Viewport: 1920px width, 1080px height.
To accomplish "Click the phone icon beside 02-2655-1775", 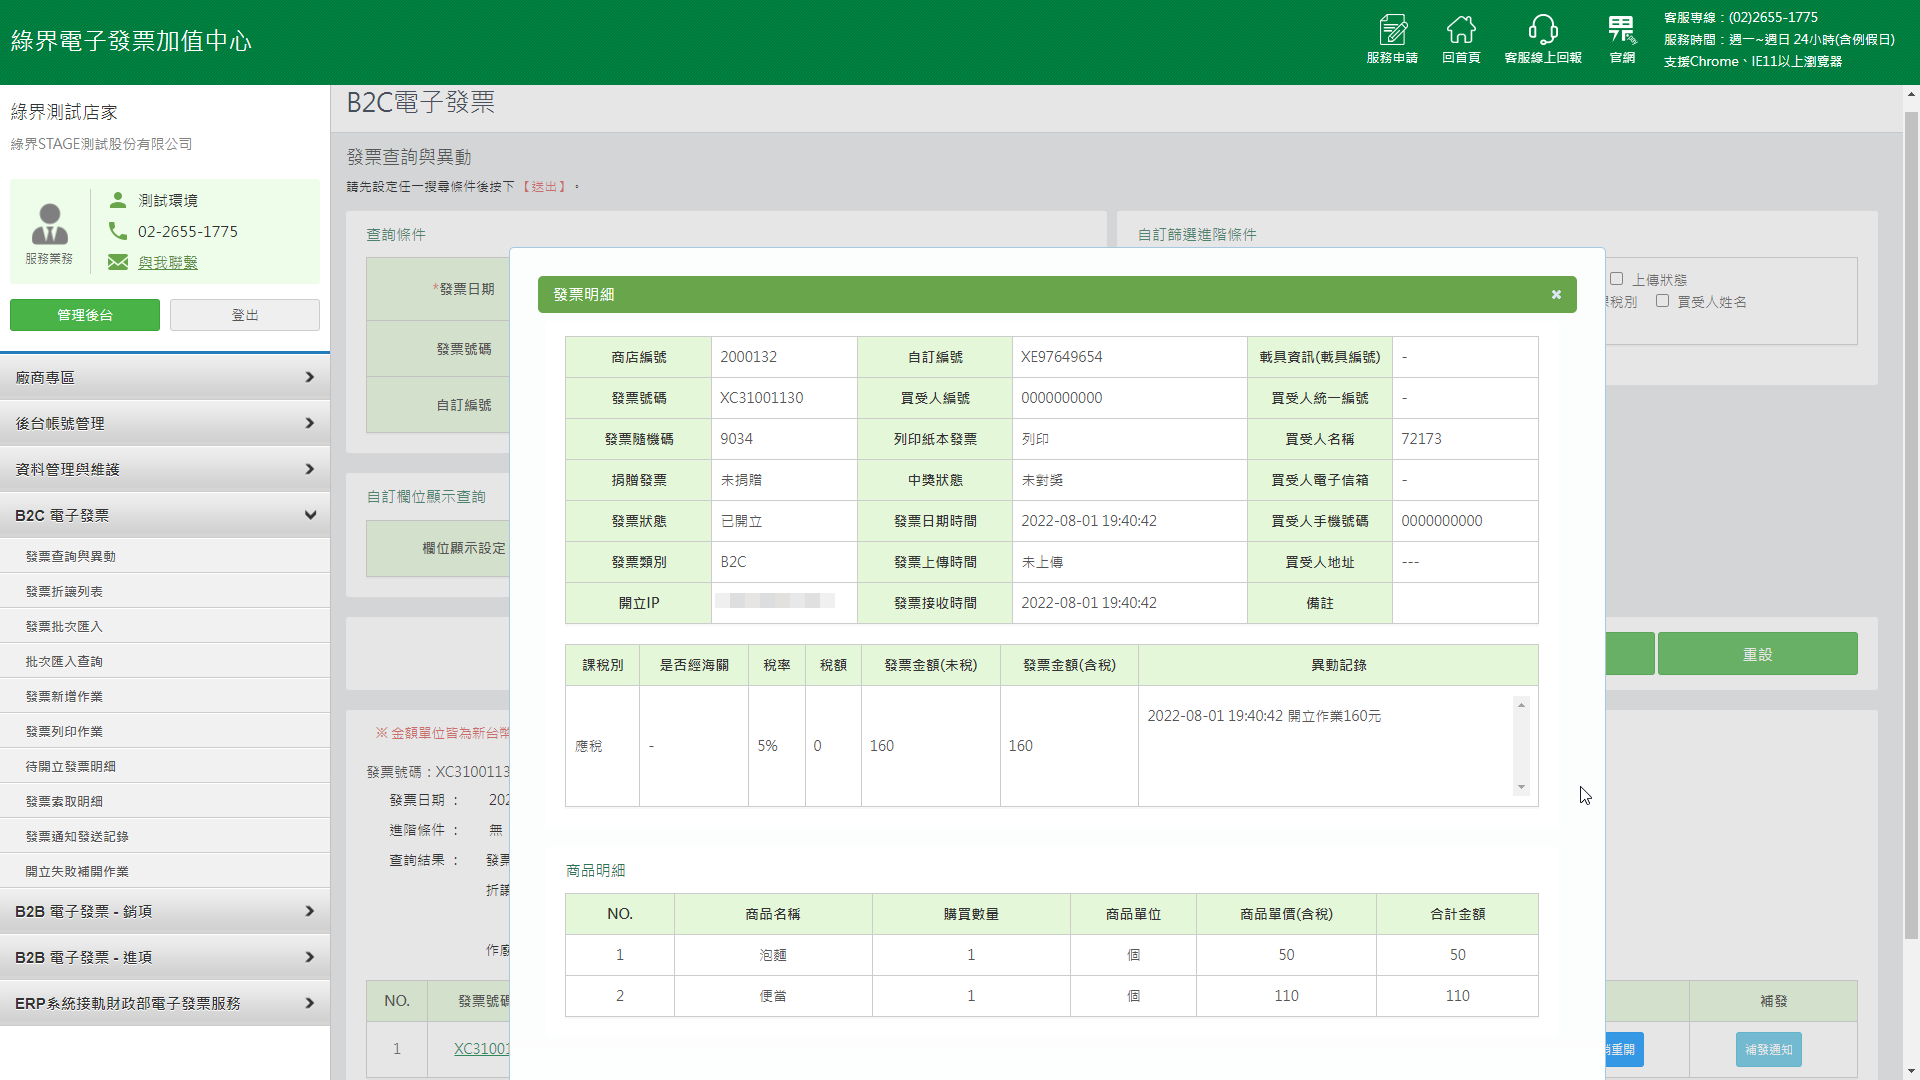I will (x=118, y=231).
